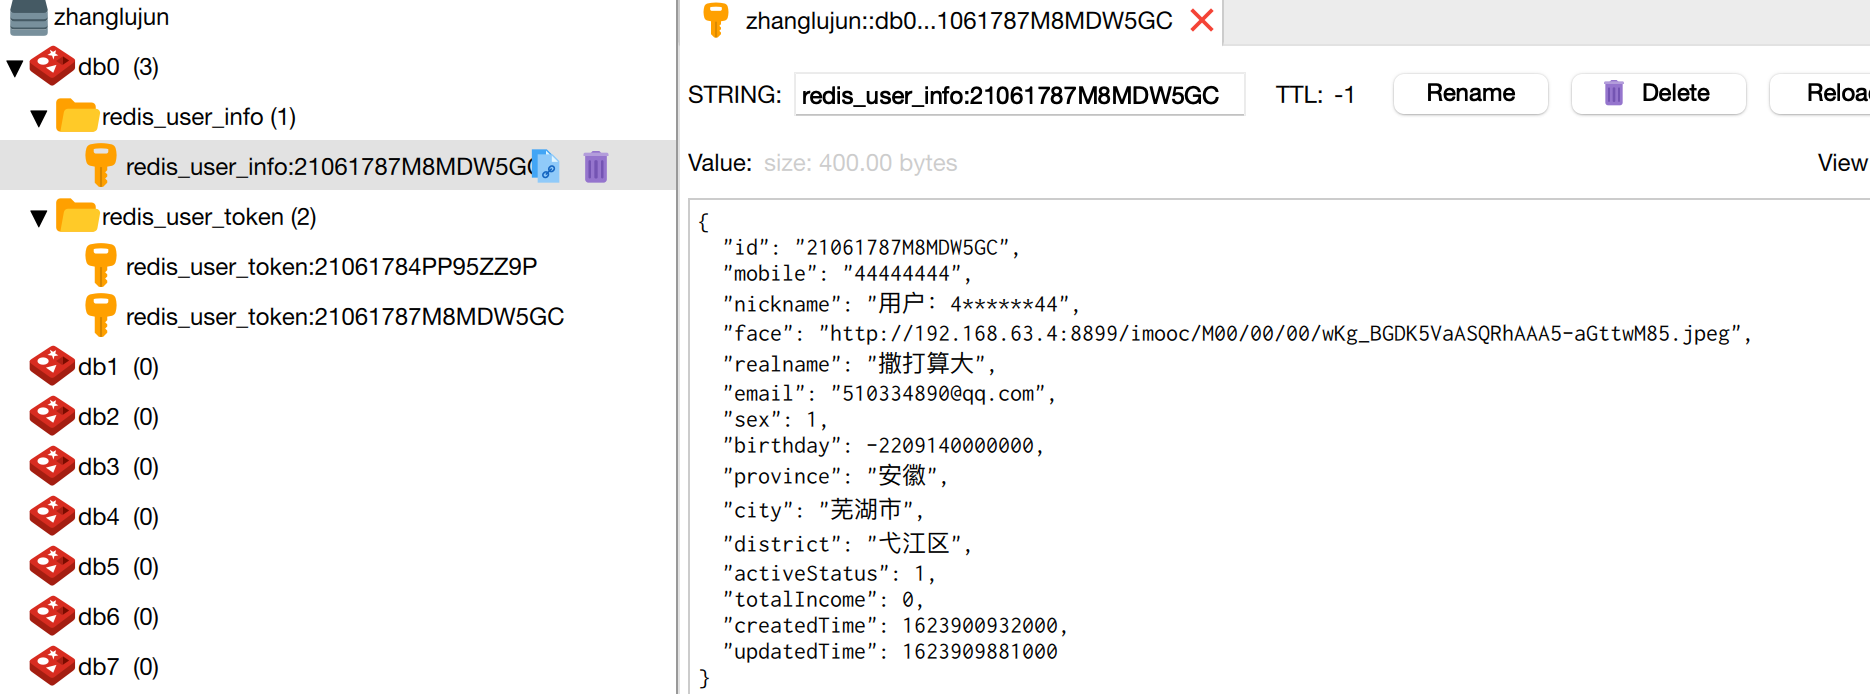Click the copy icon beside the selected key
1870x694 pixels.
coord(546,166)
